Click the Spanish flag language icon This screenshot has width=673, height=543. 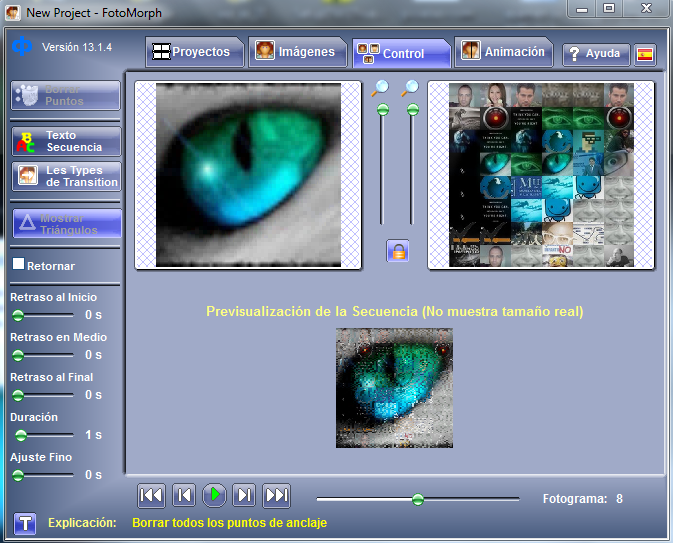tap(645, 54)
